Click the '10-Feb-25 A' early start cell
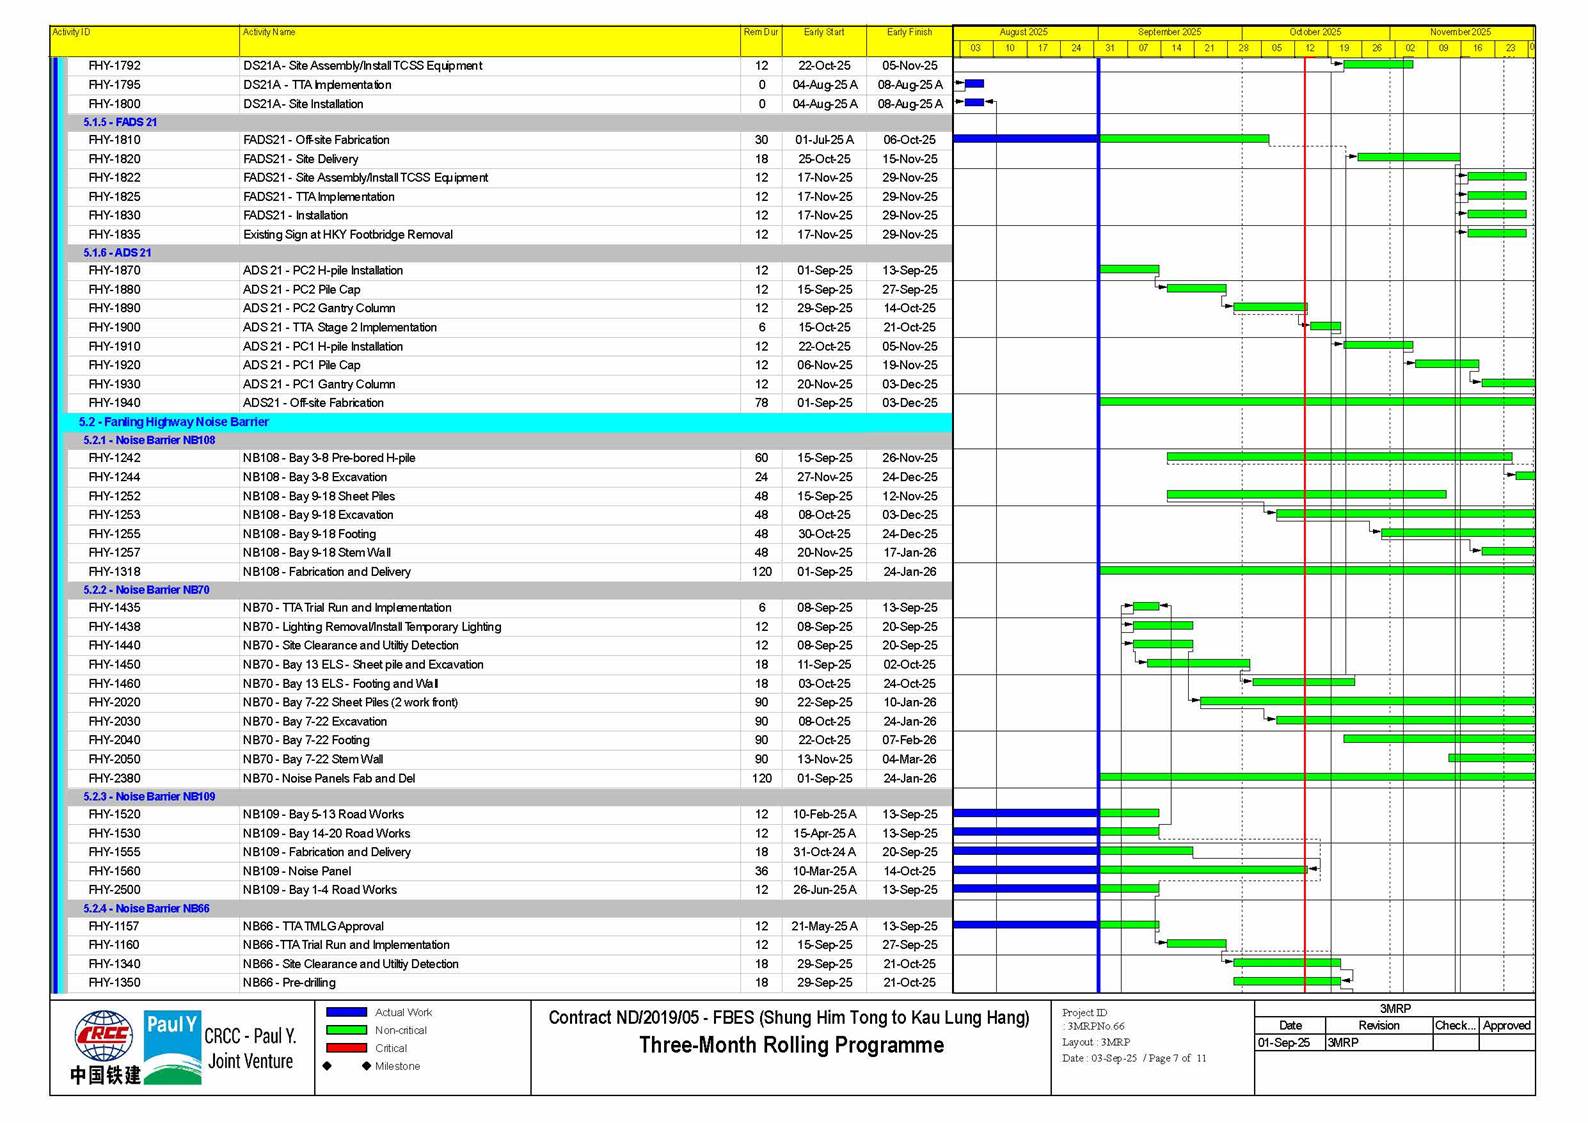 (x=825, y=815)
